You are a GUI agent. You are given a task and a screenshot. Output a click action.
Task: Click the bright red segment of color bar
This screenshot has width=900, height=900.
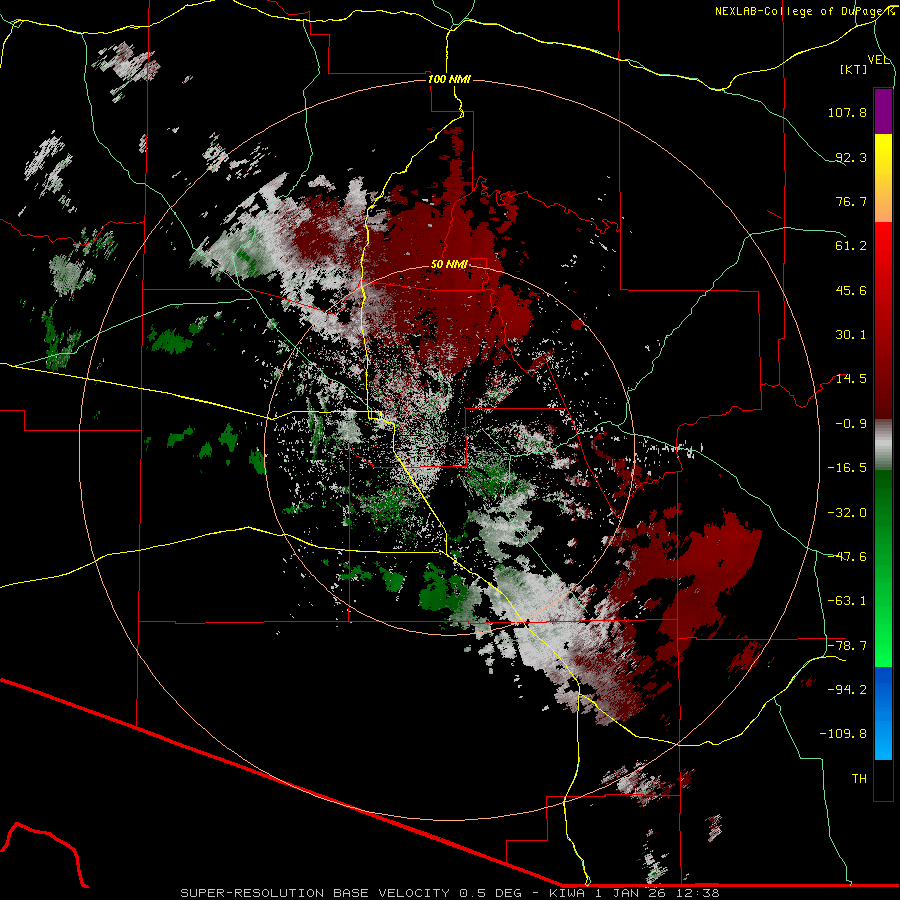[x=883, y=245]
